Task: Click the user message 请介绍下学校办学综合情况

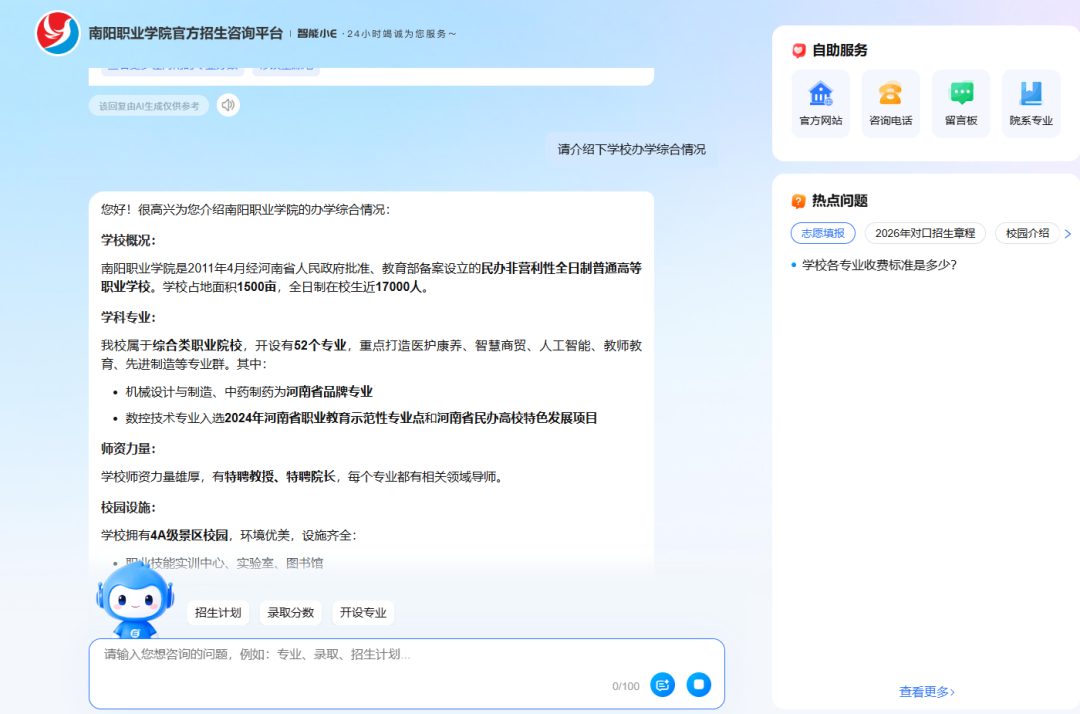Action: point(631,150)
